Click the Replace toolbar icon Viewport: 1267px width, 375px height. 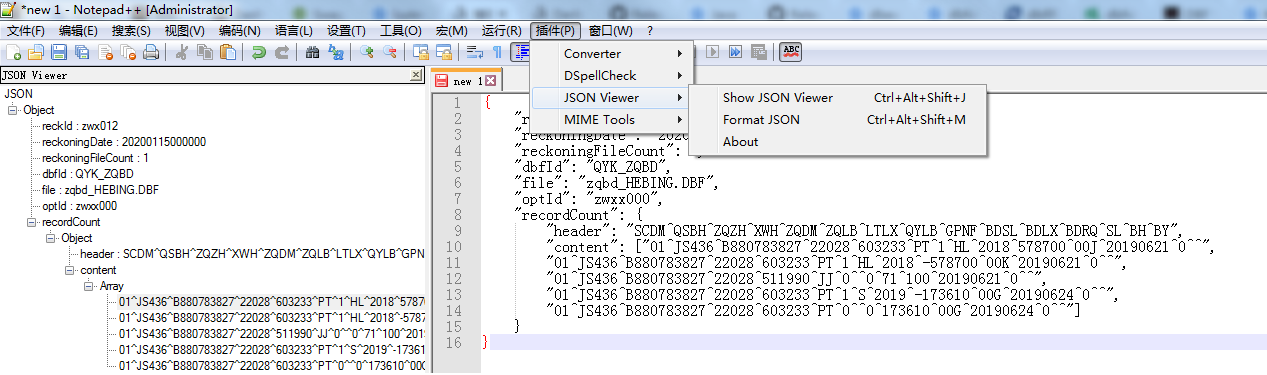point(335,52)
